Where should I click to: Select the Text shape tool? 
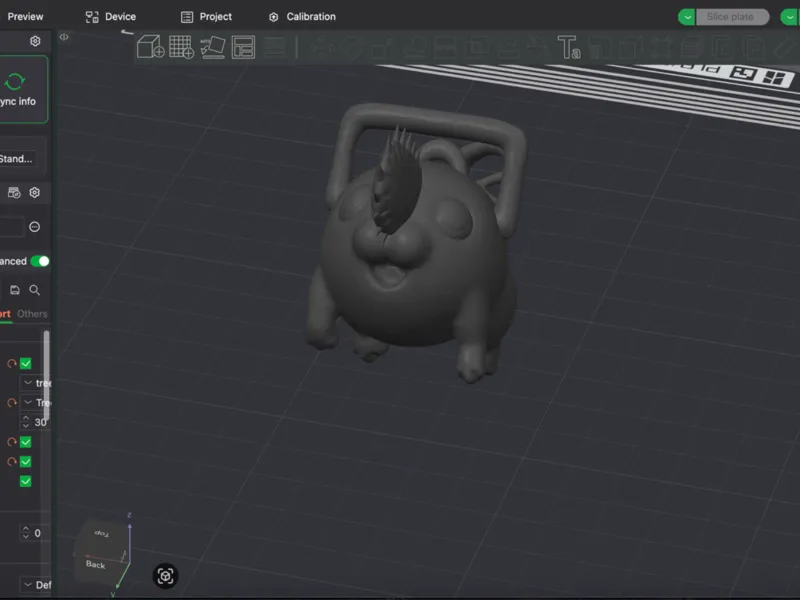point(568,47)
